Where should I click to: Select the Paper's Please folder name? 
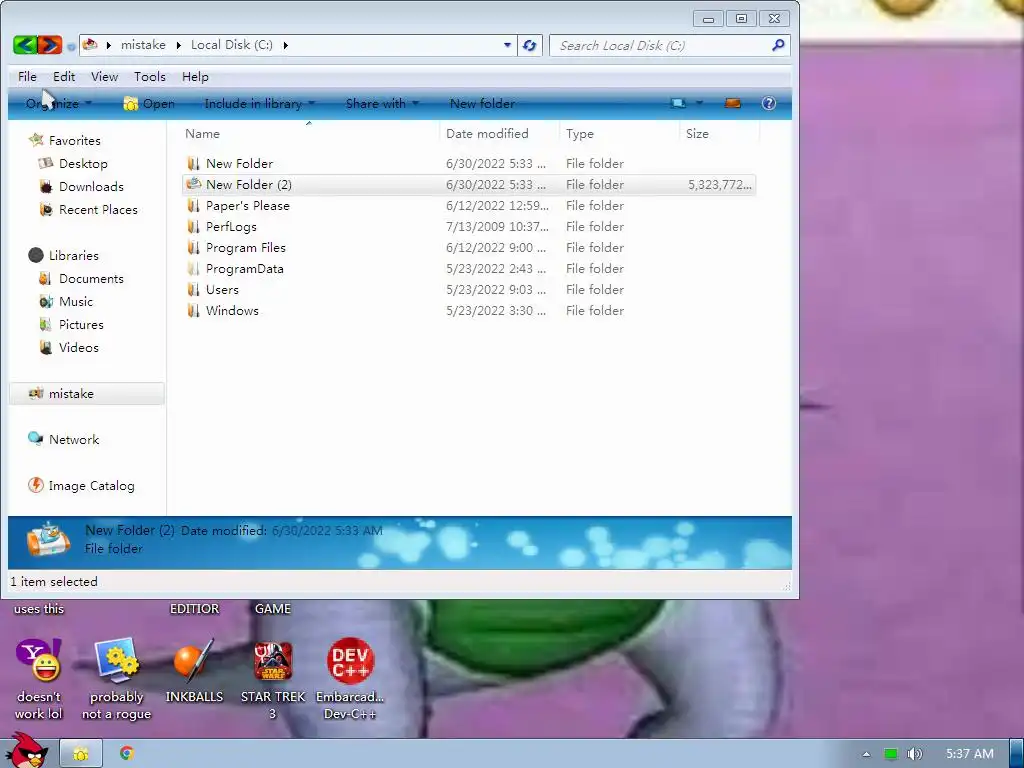pyautogui.click(x=248, y=206)
